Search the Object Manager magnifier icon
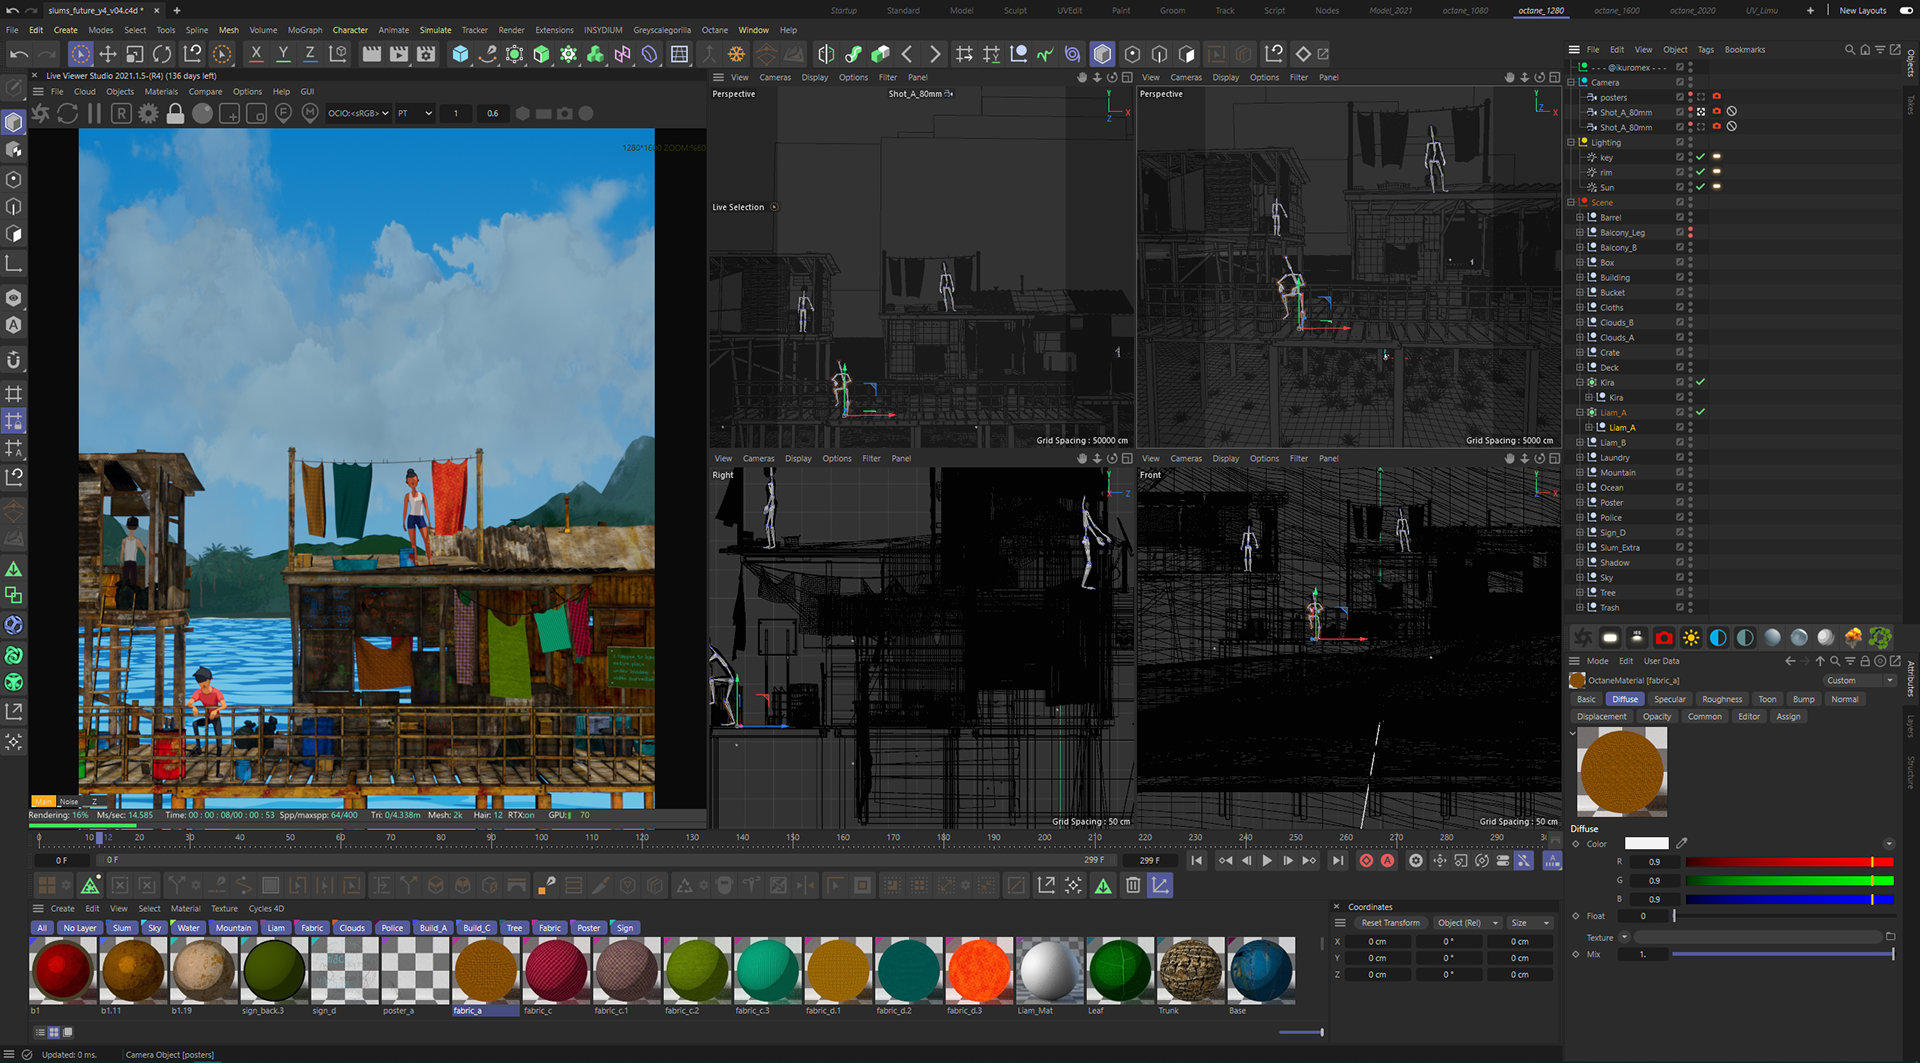Viewport: 1920px width, 1063px height. [x=1849, y=49]
